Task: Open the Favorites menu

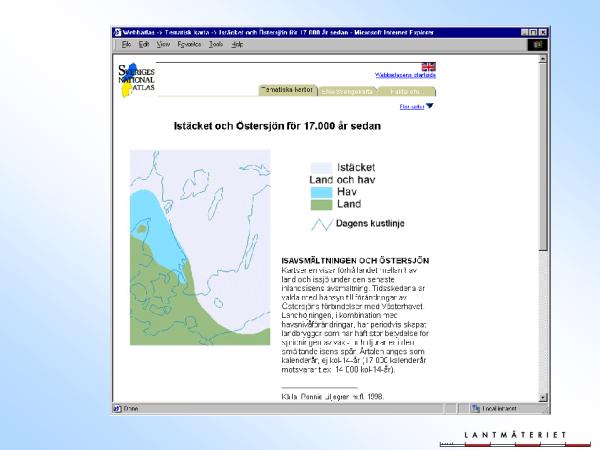Action: (x=189, y=45)
